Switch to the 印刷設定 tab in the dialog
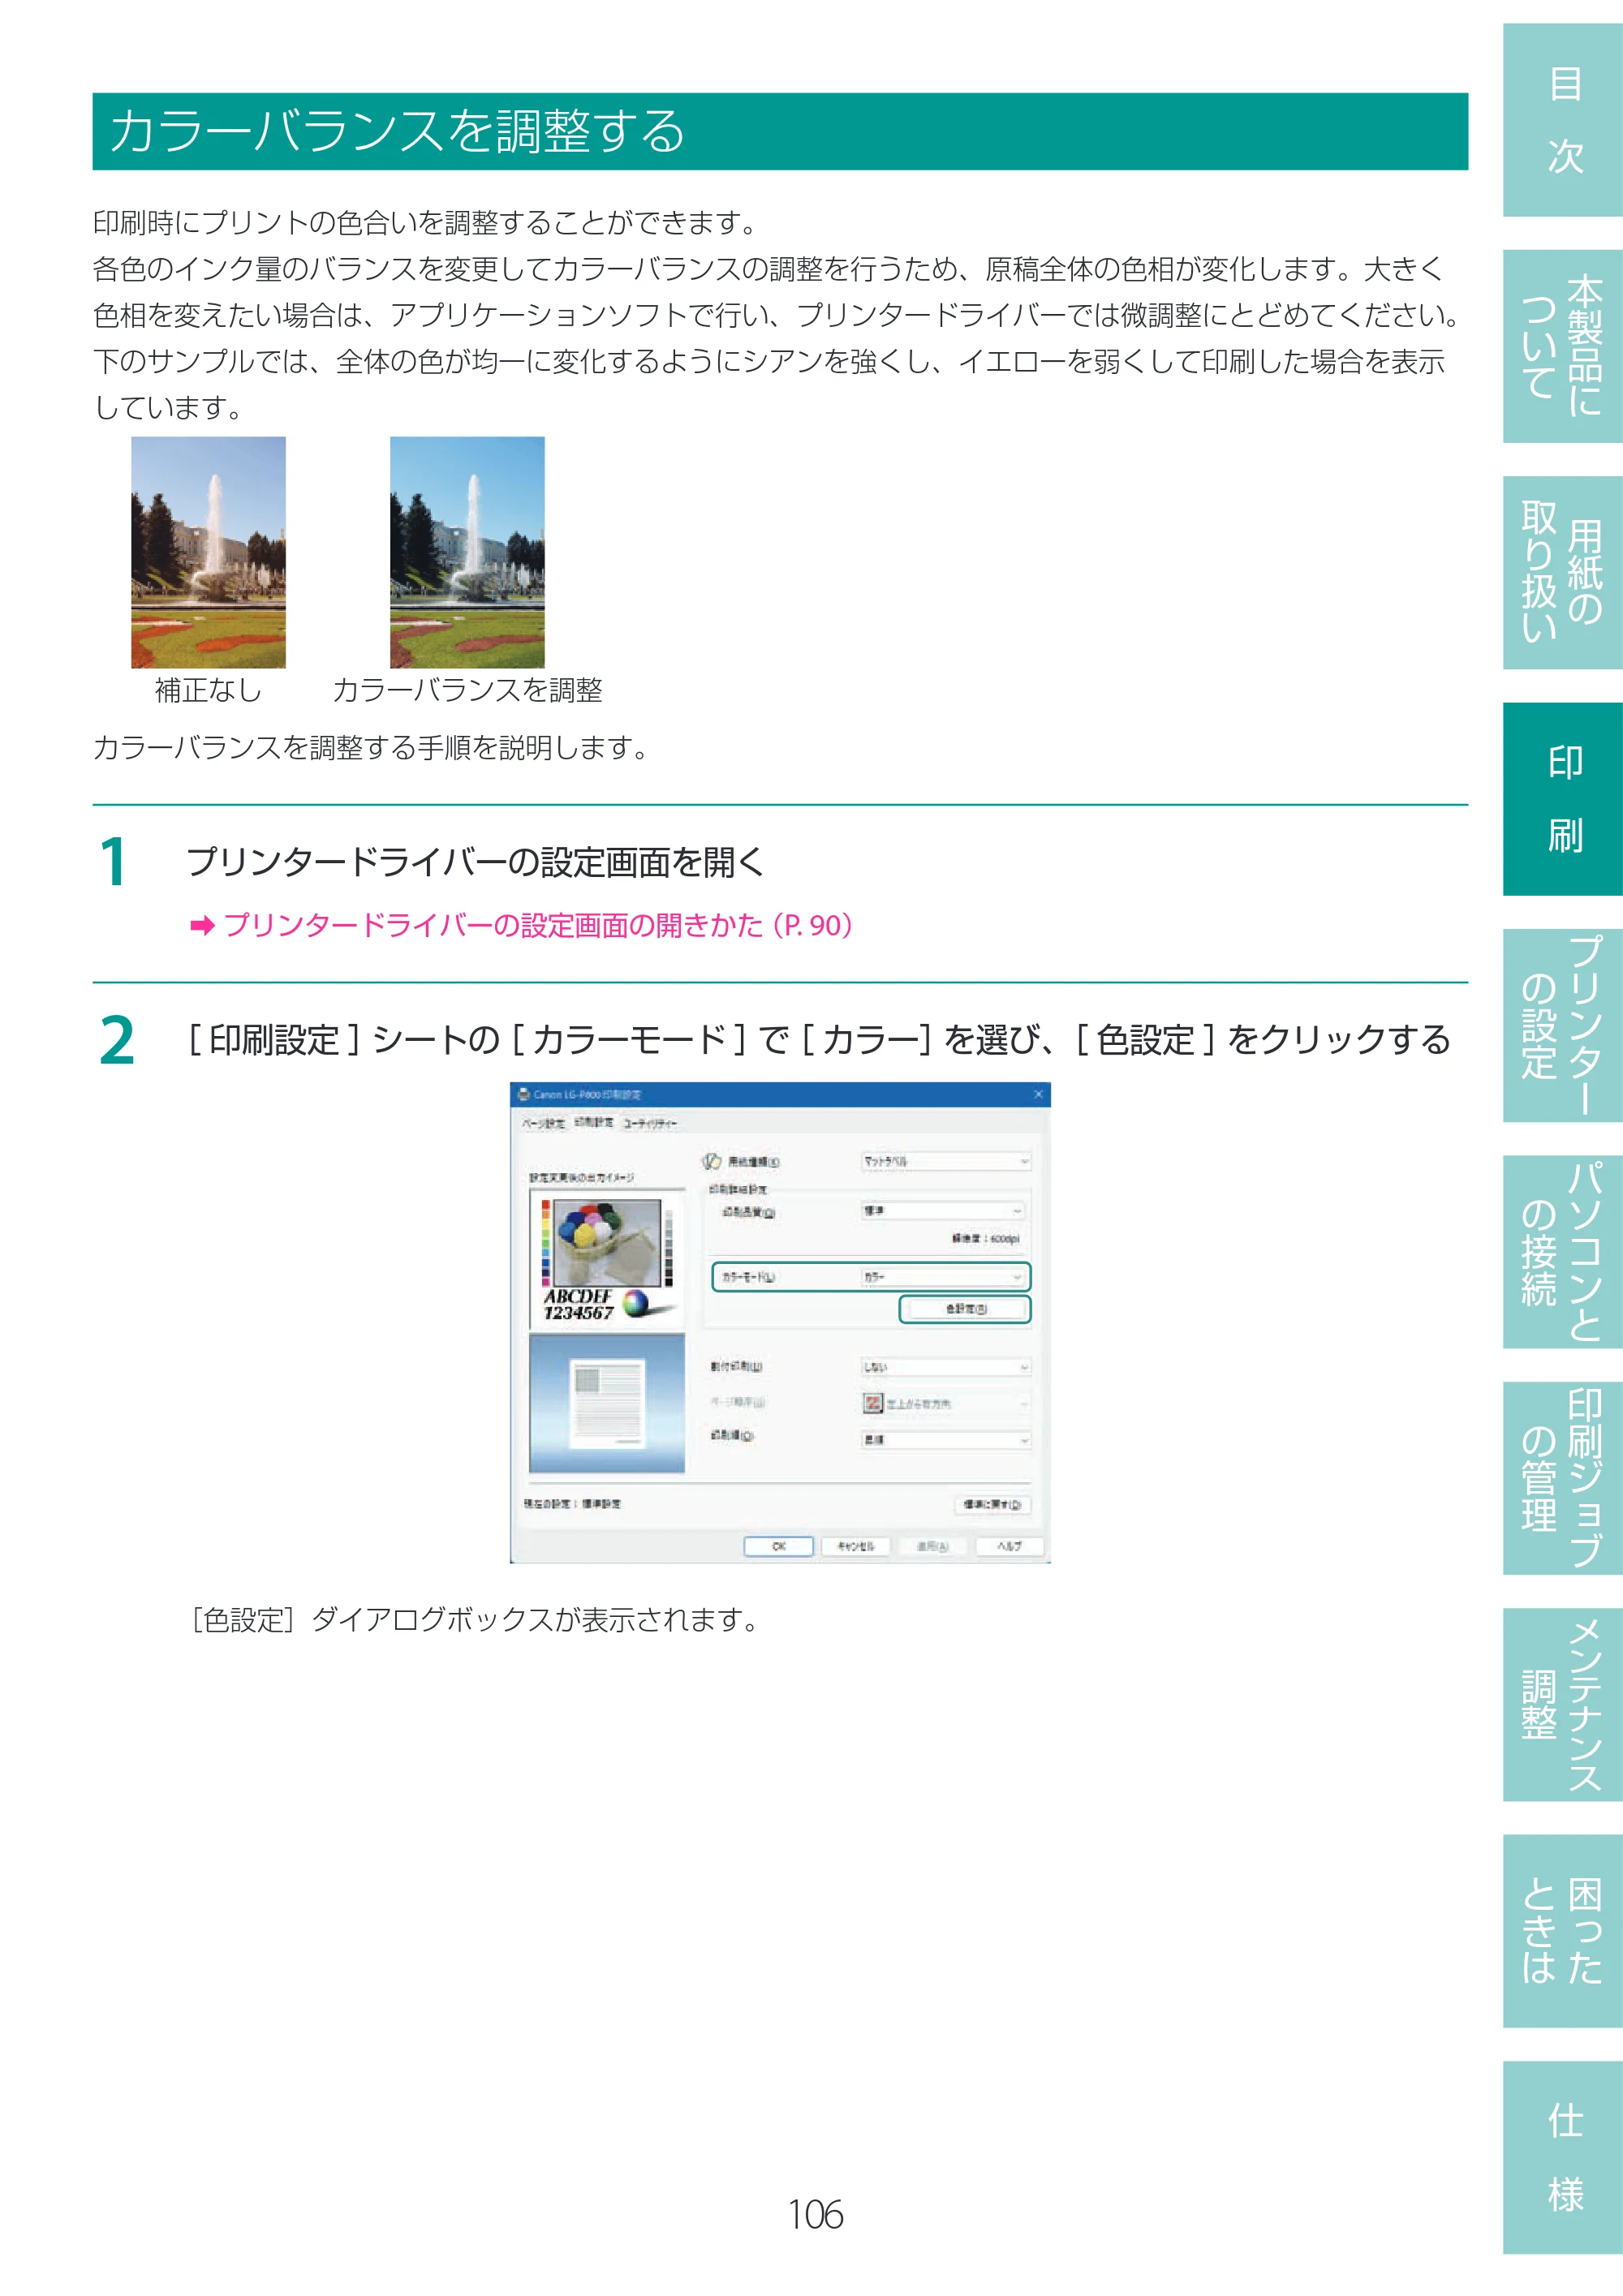 pos(593,1122)
